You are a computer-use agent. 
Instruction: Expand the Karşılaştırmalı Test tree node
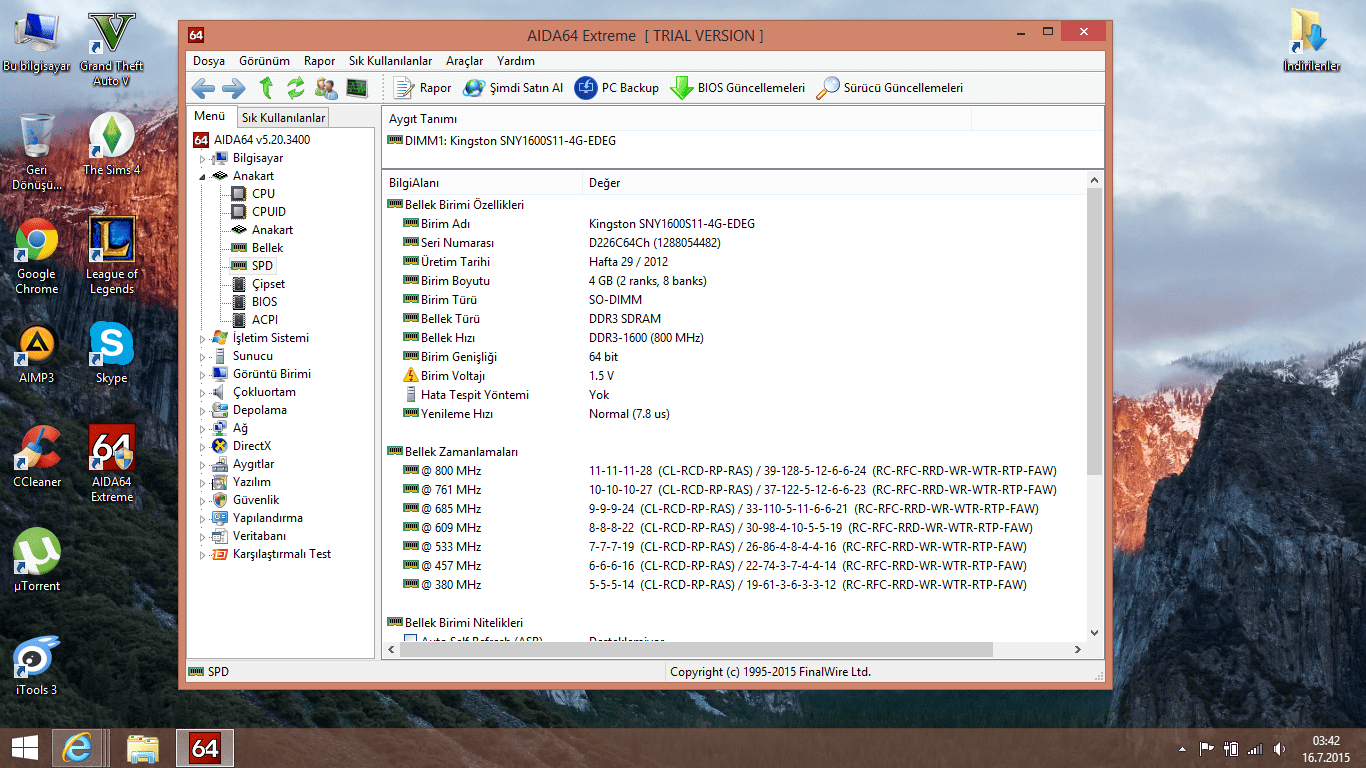click(202, 554)
